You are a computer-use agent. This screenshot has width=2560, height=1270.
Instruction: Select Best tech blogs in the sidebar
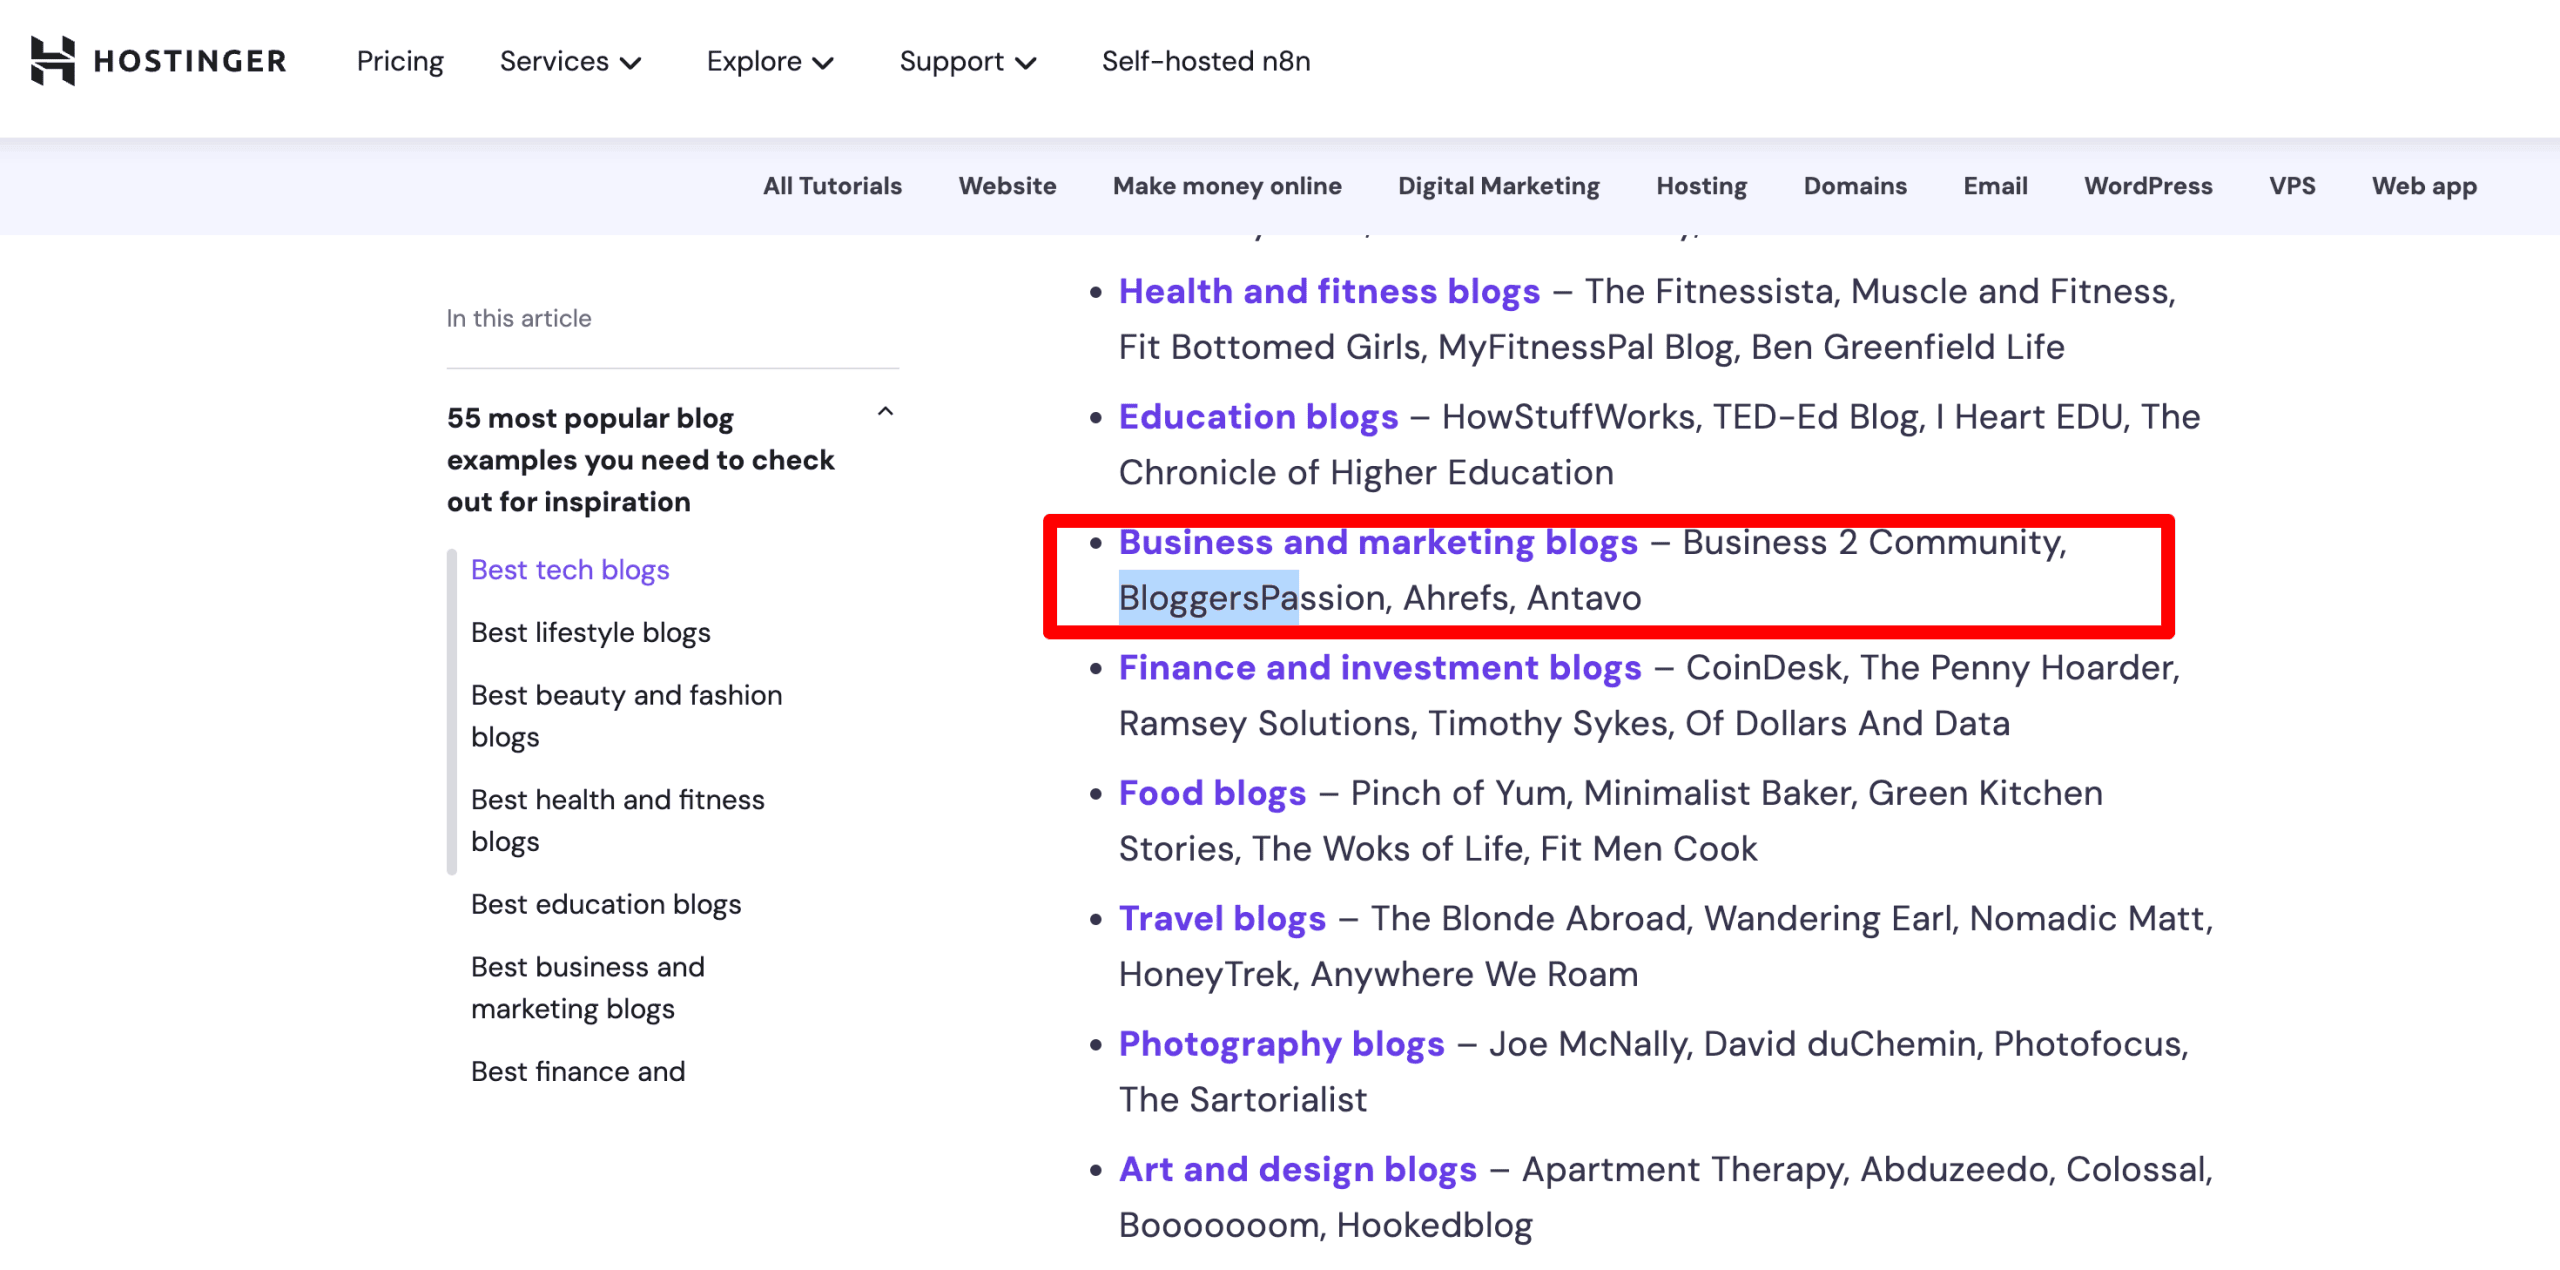(569, 569)
